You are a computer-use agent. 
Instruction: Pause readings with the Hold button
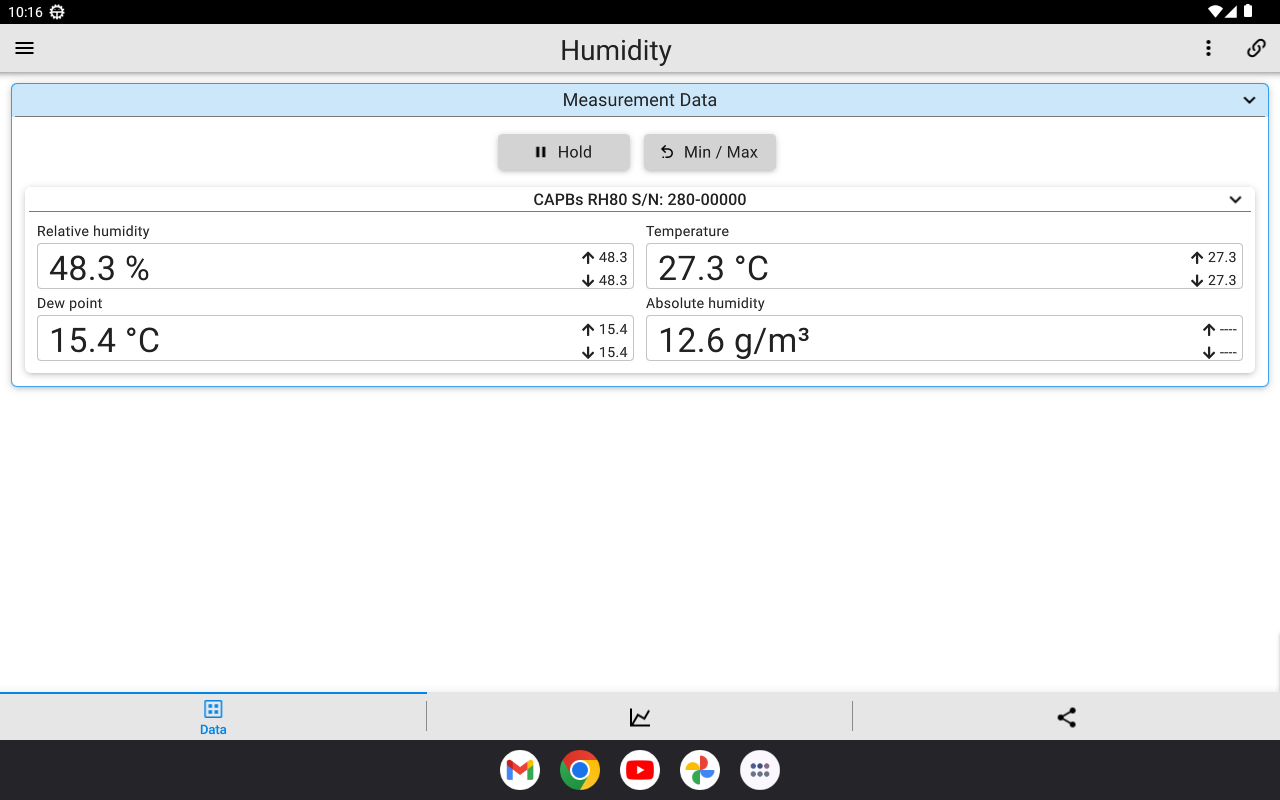pos(564,152)
